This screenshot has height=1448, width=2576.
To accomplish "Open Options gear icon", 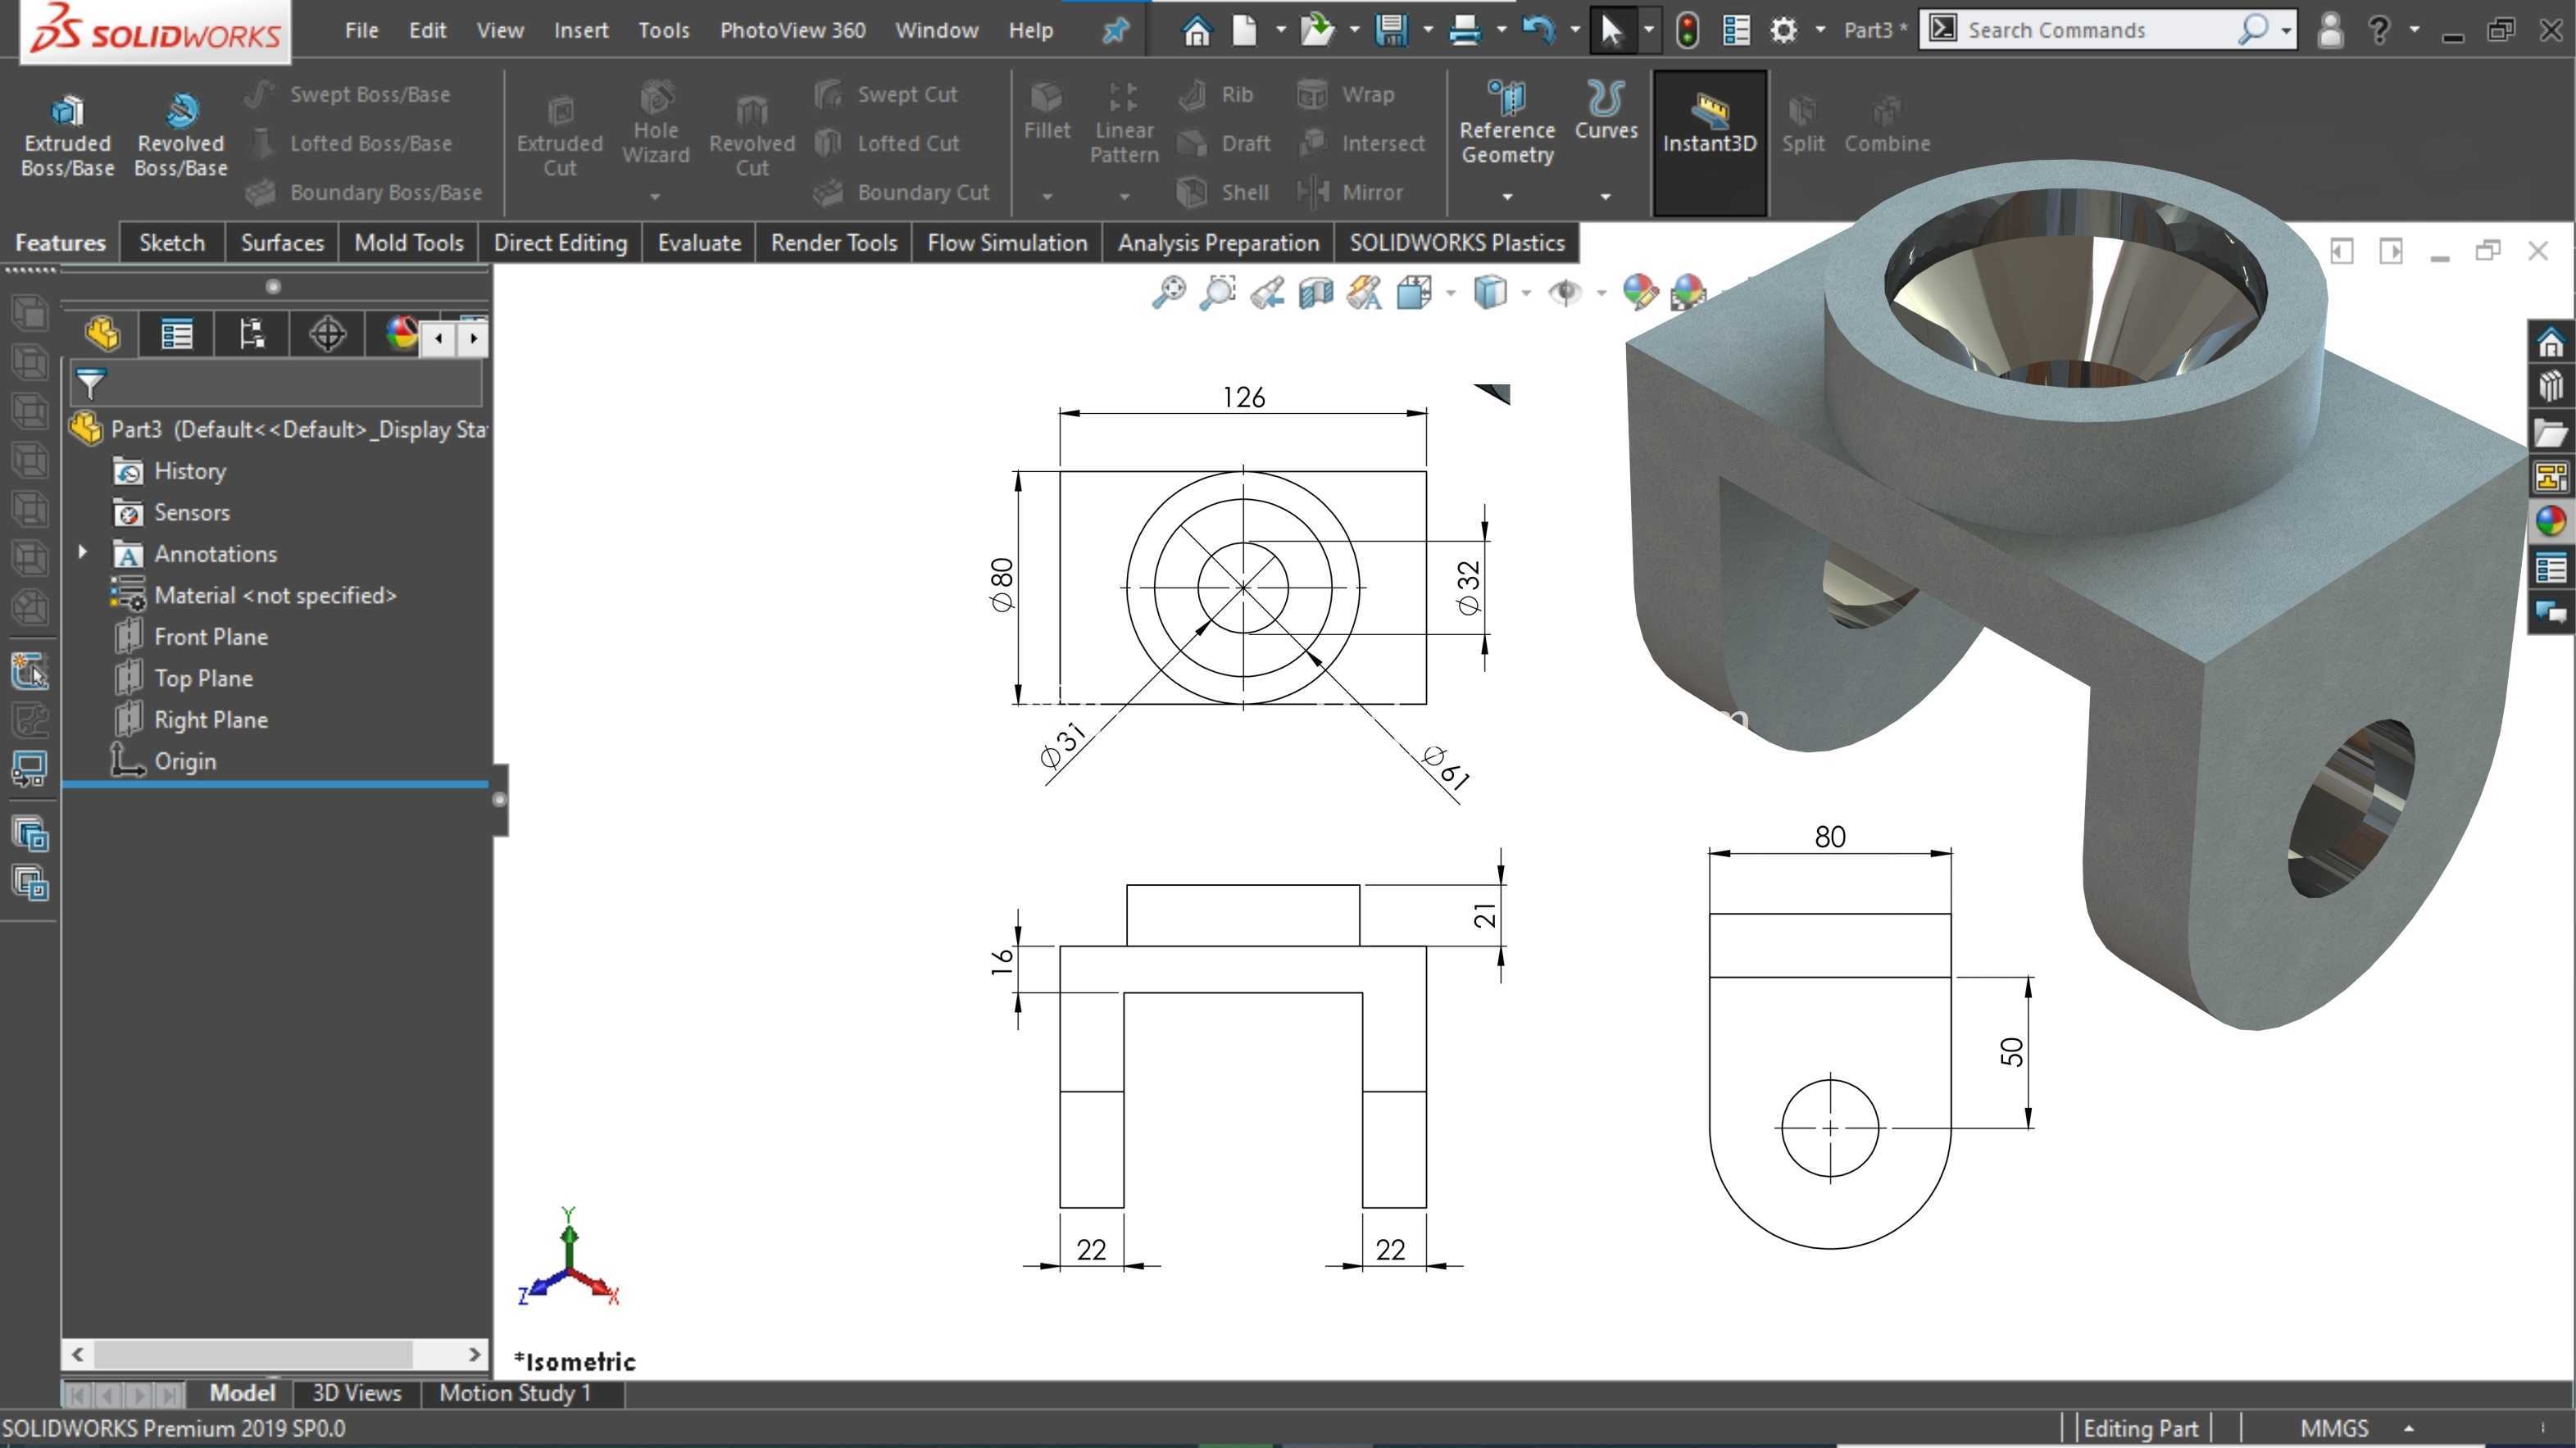I will click(1783, 30).
